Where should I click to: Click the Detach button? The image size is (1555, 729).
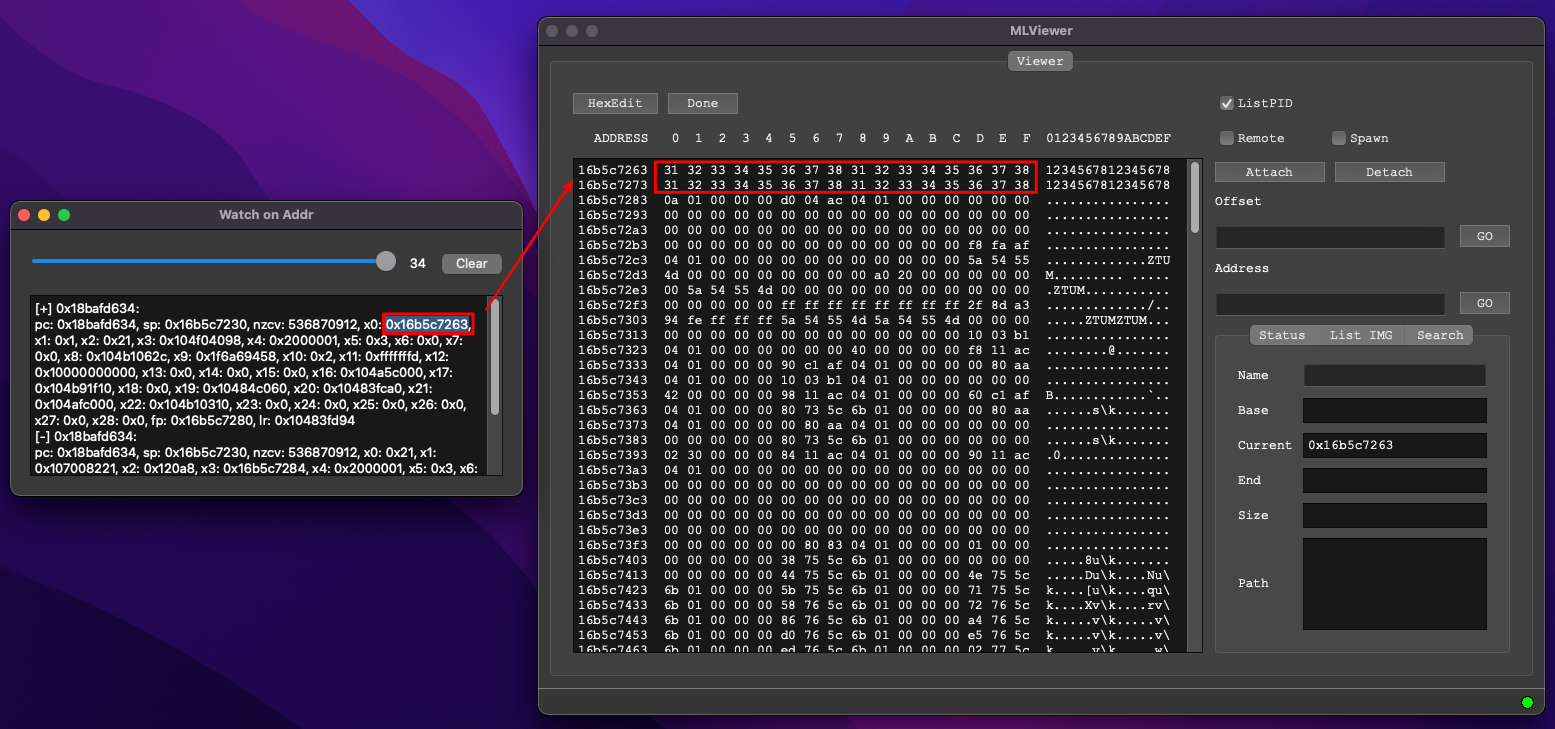(x=1389, y=172)
